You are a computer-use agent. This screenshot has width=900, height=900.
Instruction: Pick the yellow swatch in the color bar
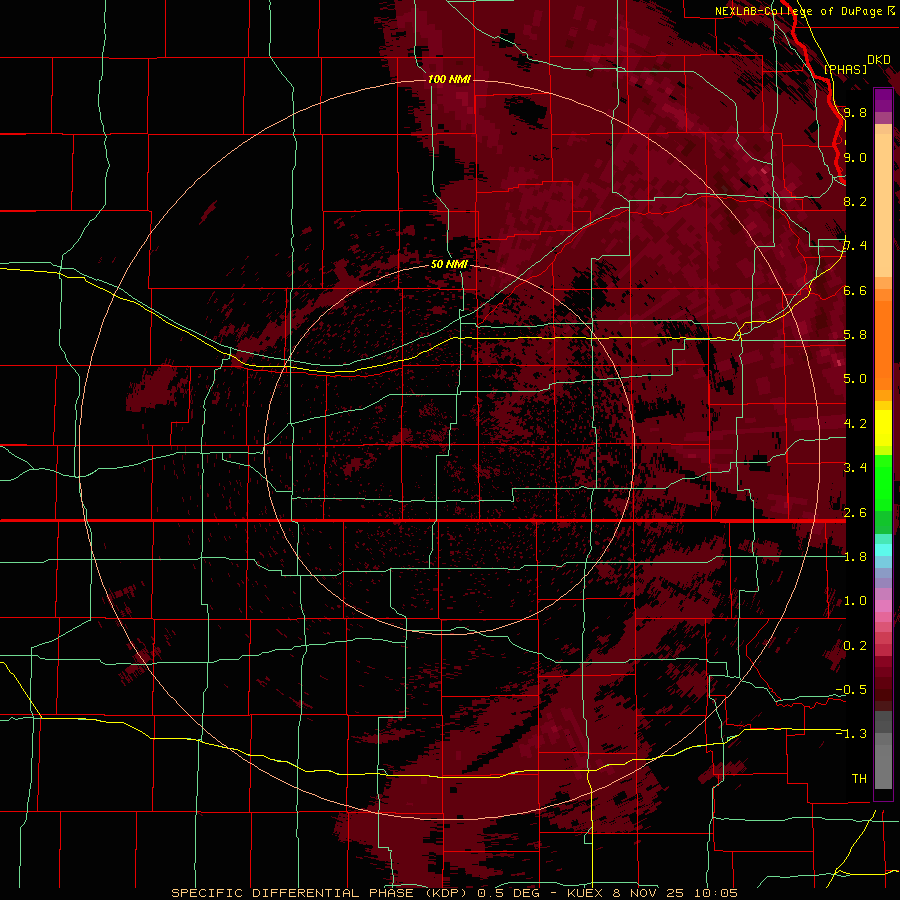[x=883, y=428]
